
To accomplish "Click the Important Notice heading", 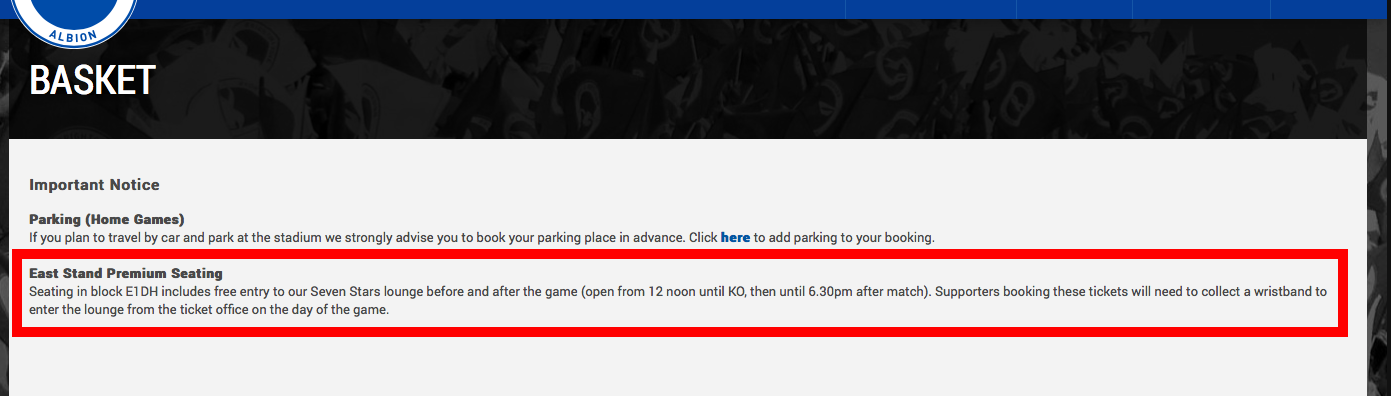I will pyautogui.click(x=94, y=185).
